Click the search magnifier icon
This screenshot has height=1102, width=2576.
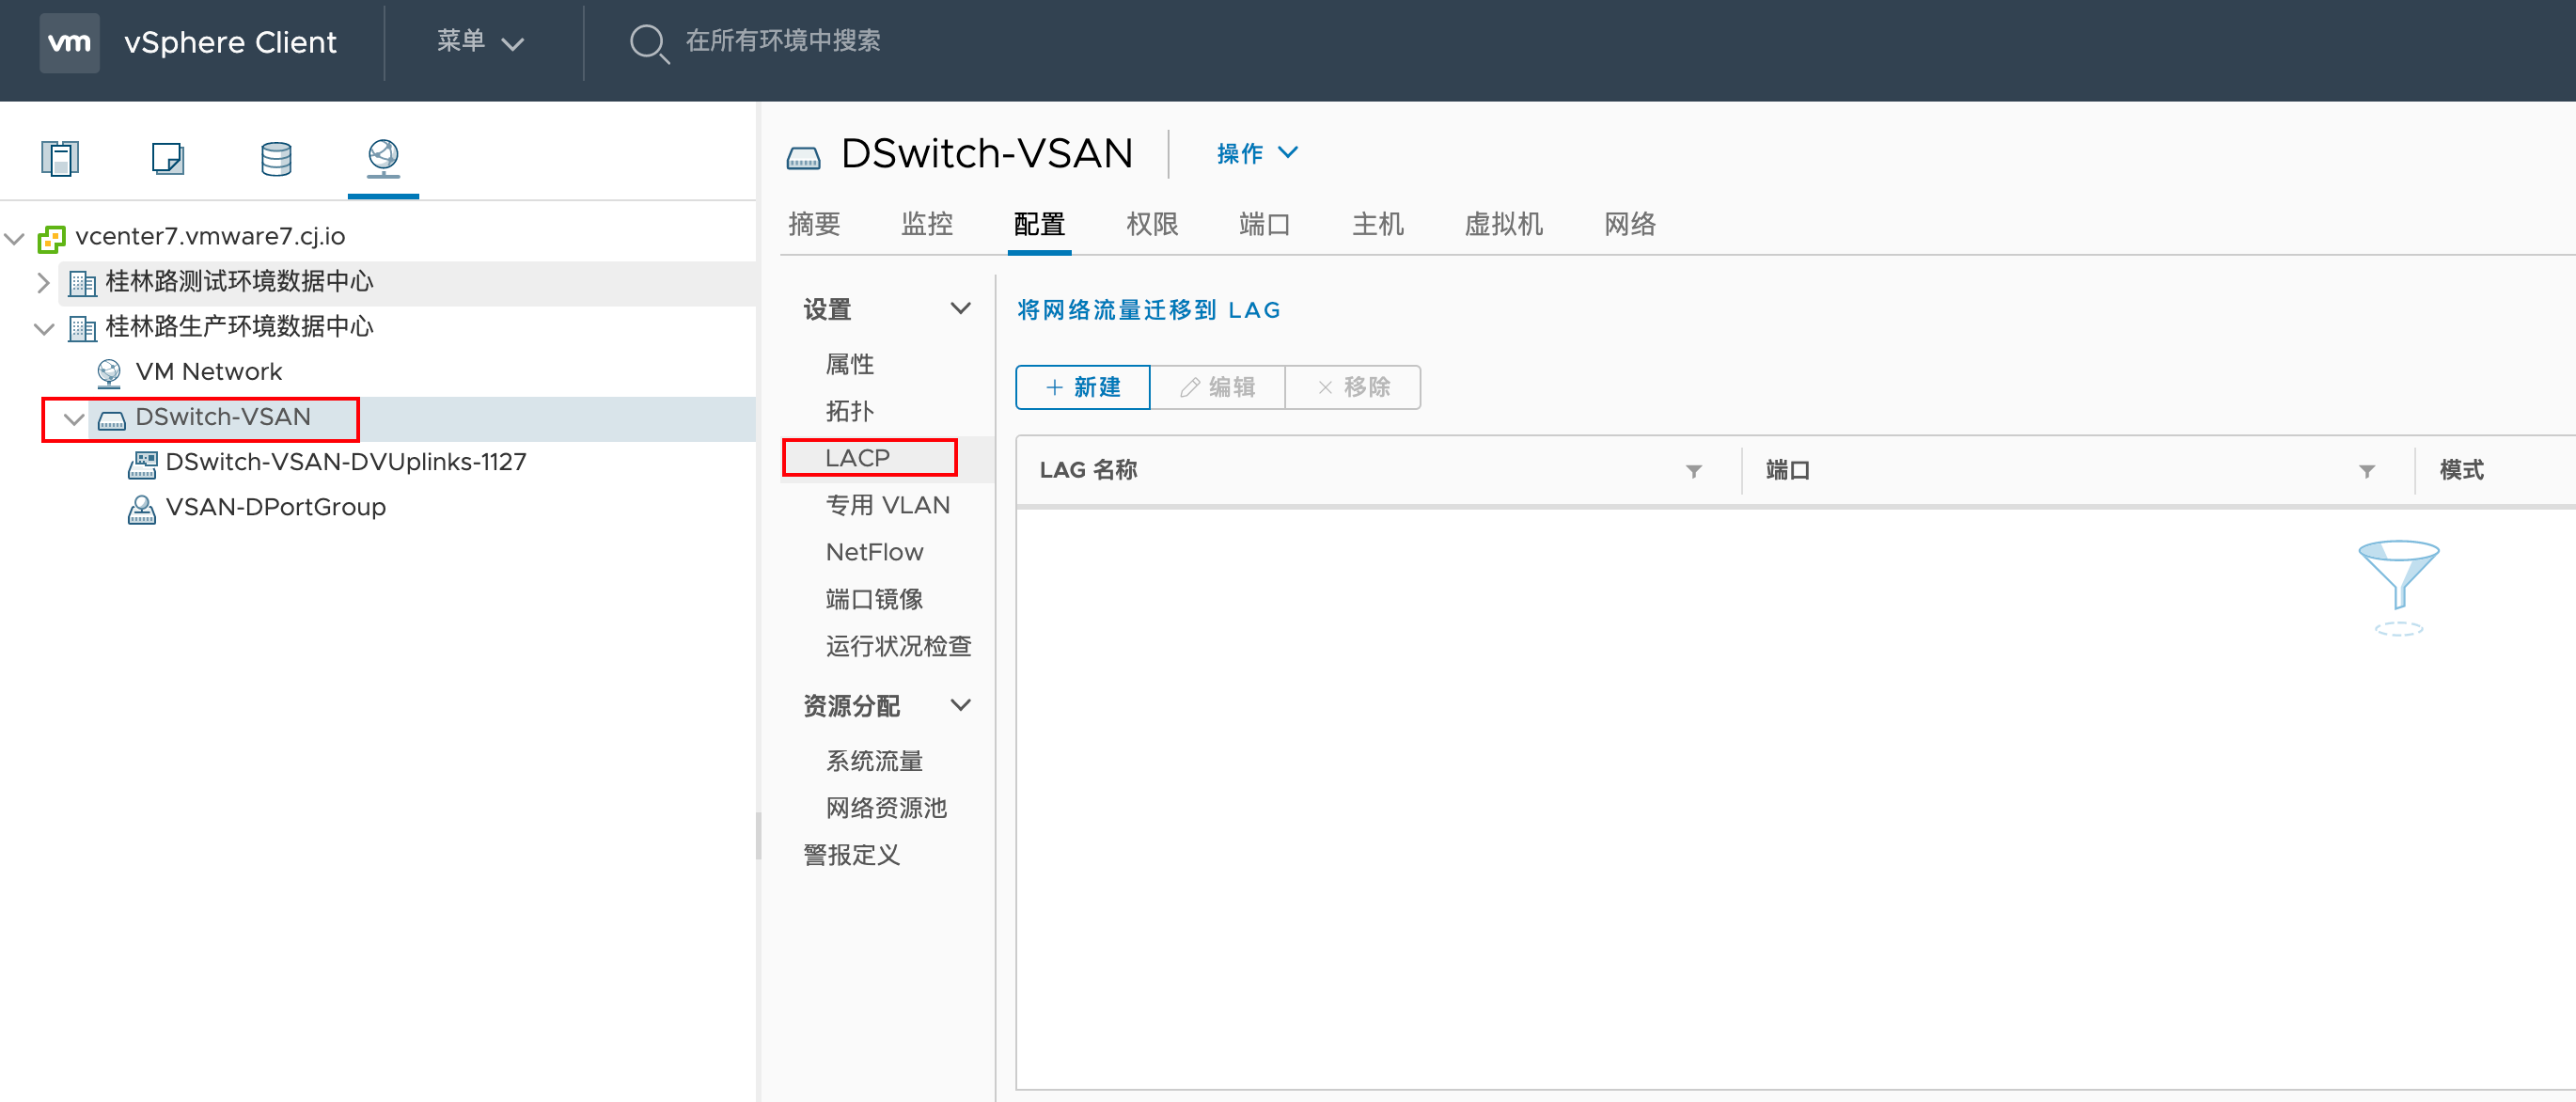click(648, 43)
